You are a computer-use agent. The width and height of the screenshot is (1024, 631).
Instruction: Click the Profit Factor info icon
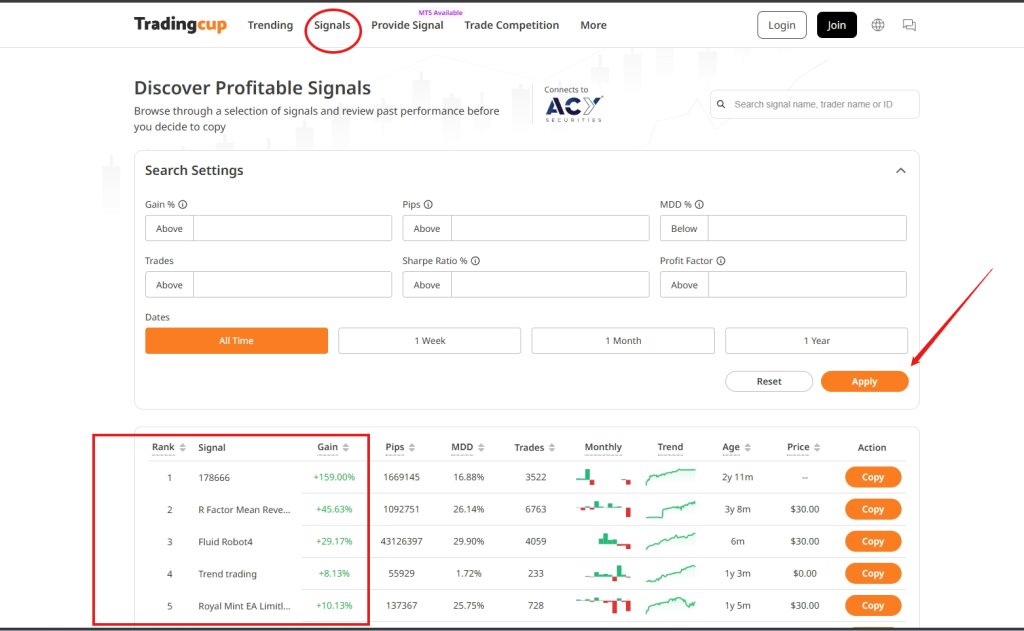coord(721,261)
